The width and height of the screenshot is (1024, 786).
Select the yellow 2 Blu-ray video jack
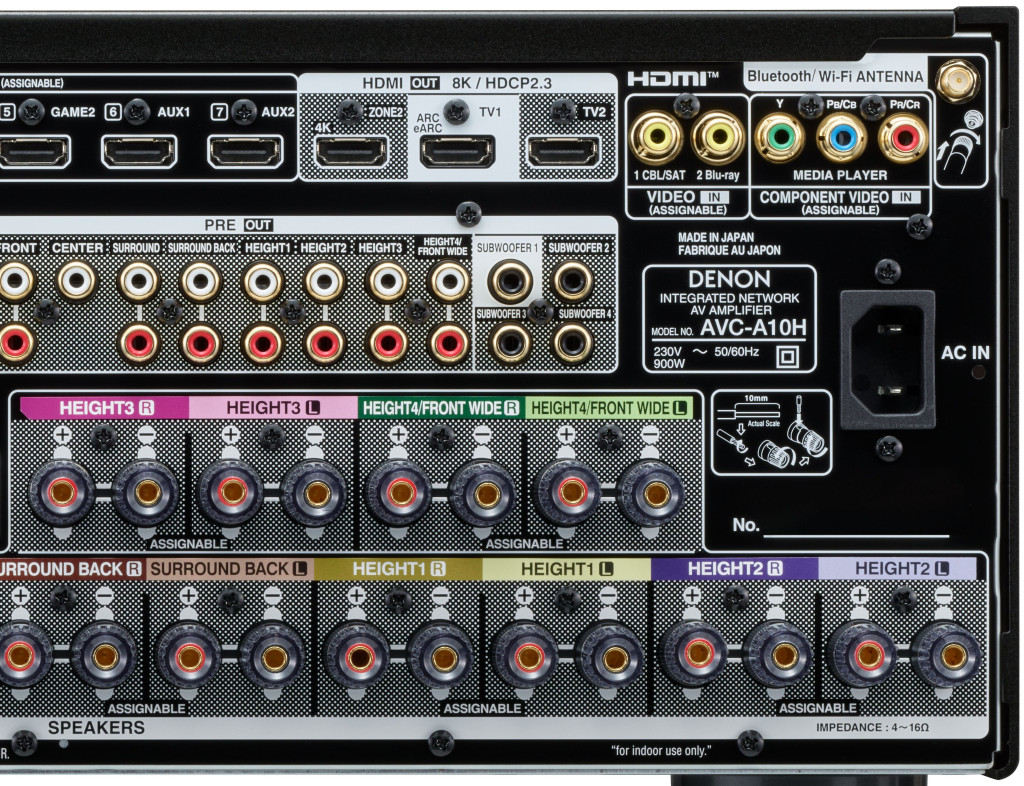click(x=717, y=137)
